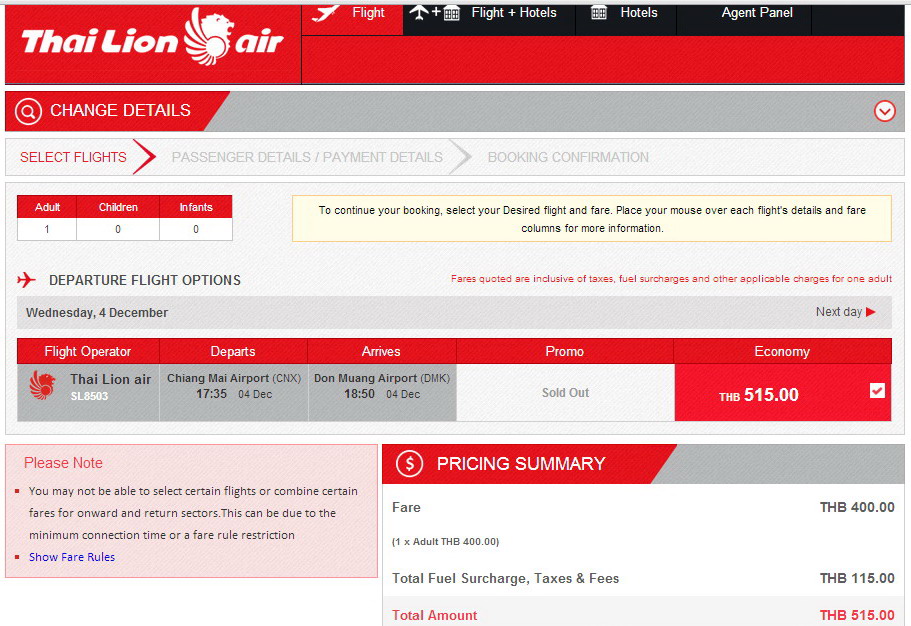The height and width of the screenshot is (626, 911).
Task: Open the Agent Panel tab
Action: (x=757, y=13)
